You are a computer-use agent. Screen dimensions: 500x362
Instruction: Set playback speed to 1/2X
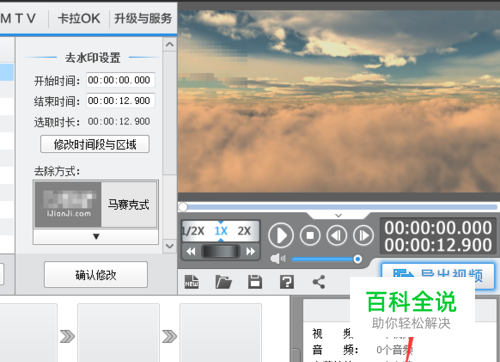(x=193, y=231)
